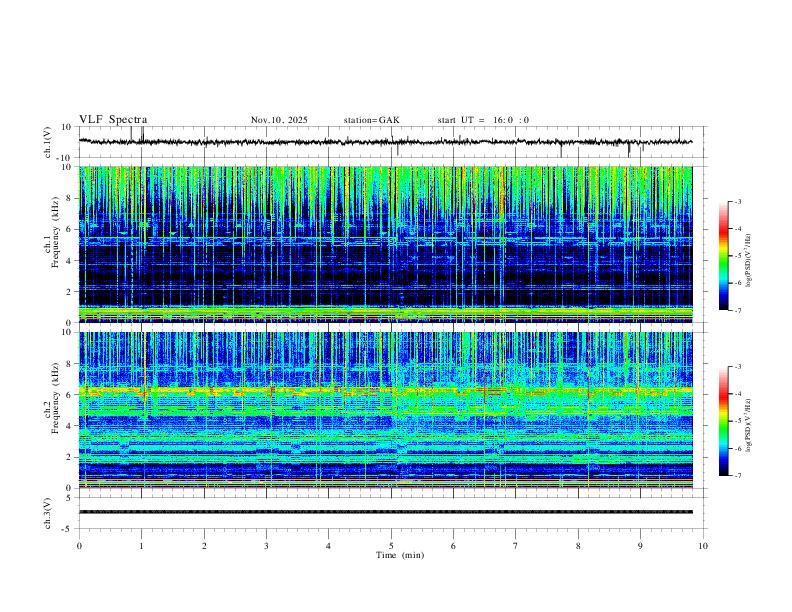Click the ch.3 flat signal trace

click(x=386, y=512)
